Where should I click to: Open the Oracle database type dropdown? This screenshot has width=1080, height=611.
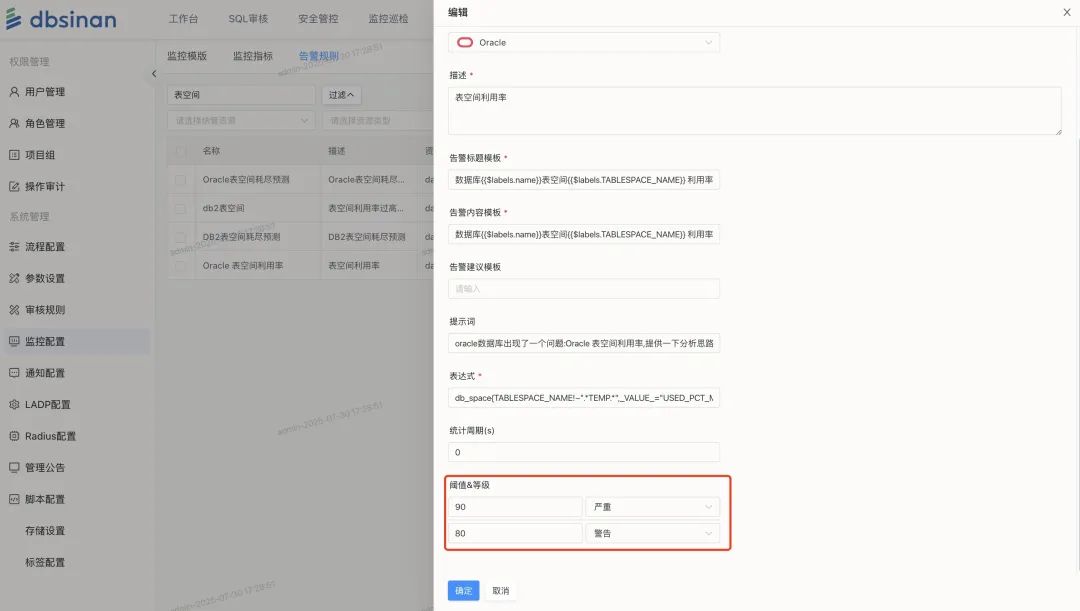(583, 43)
